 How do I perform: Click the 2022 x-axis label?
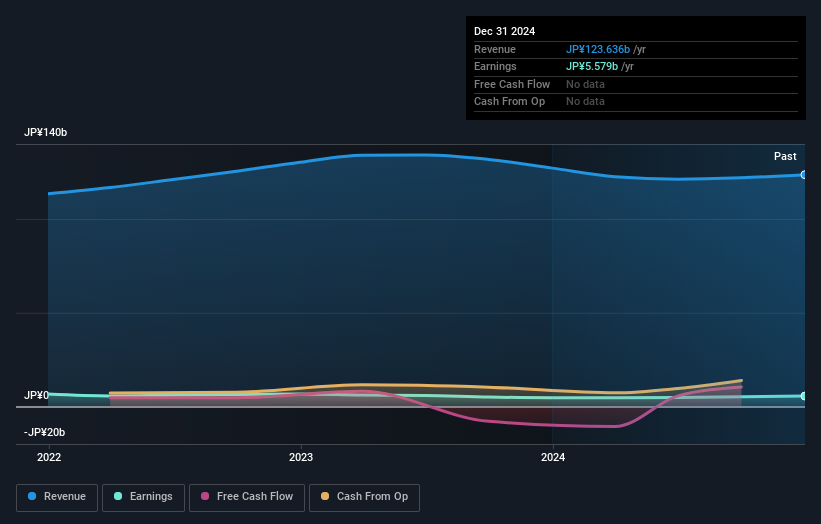(49, 458)
